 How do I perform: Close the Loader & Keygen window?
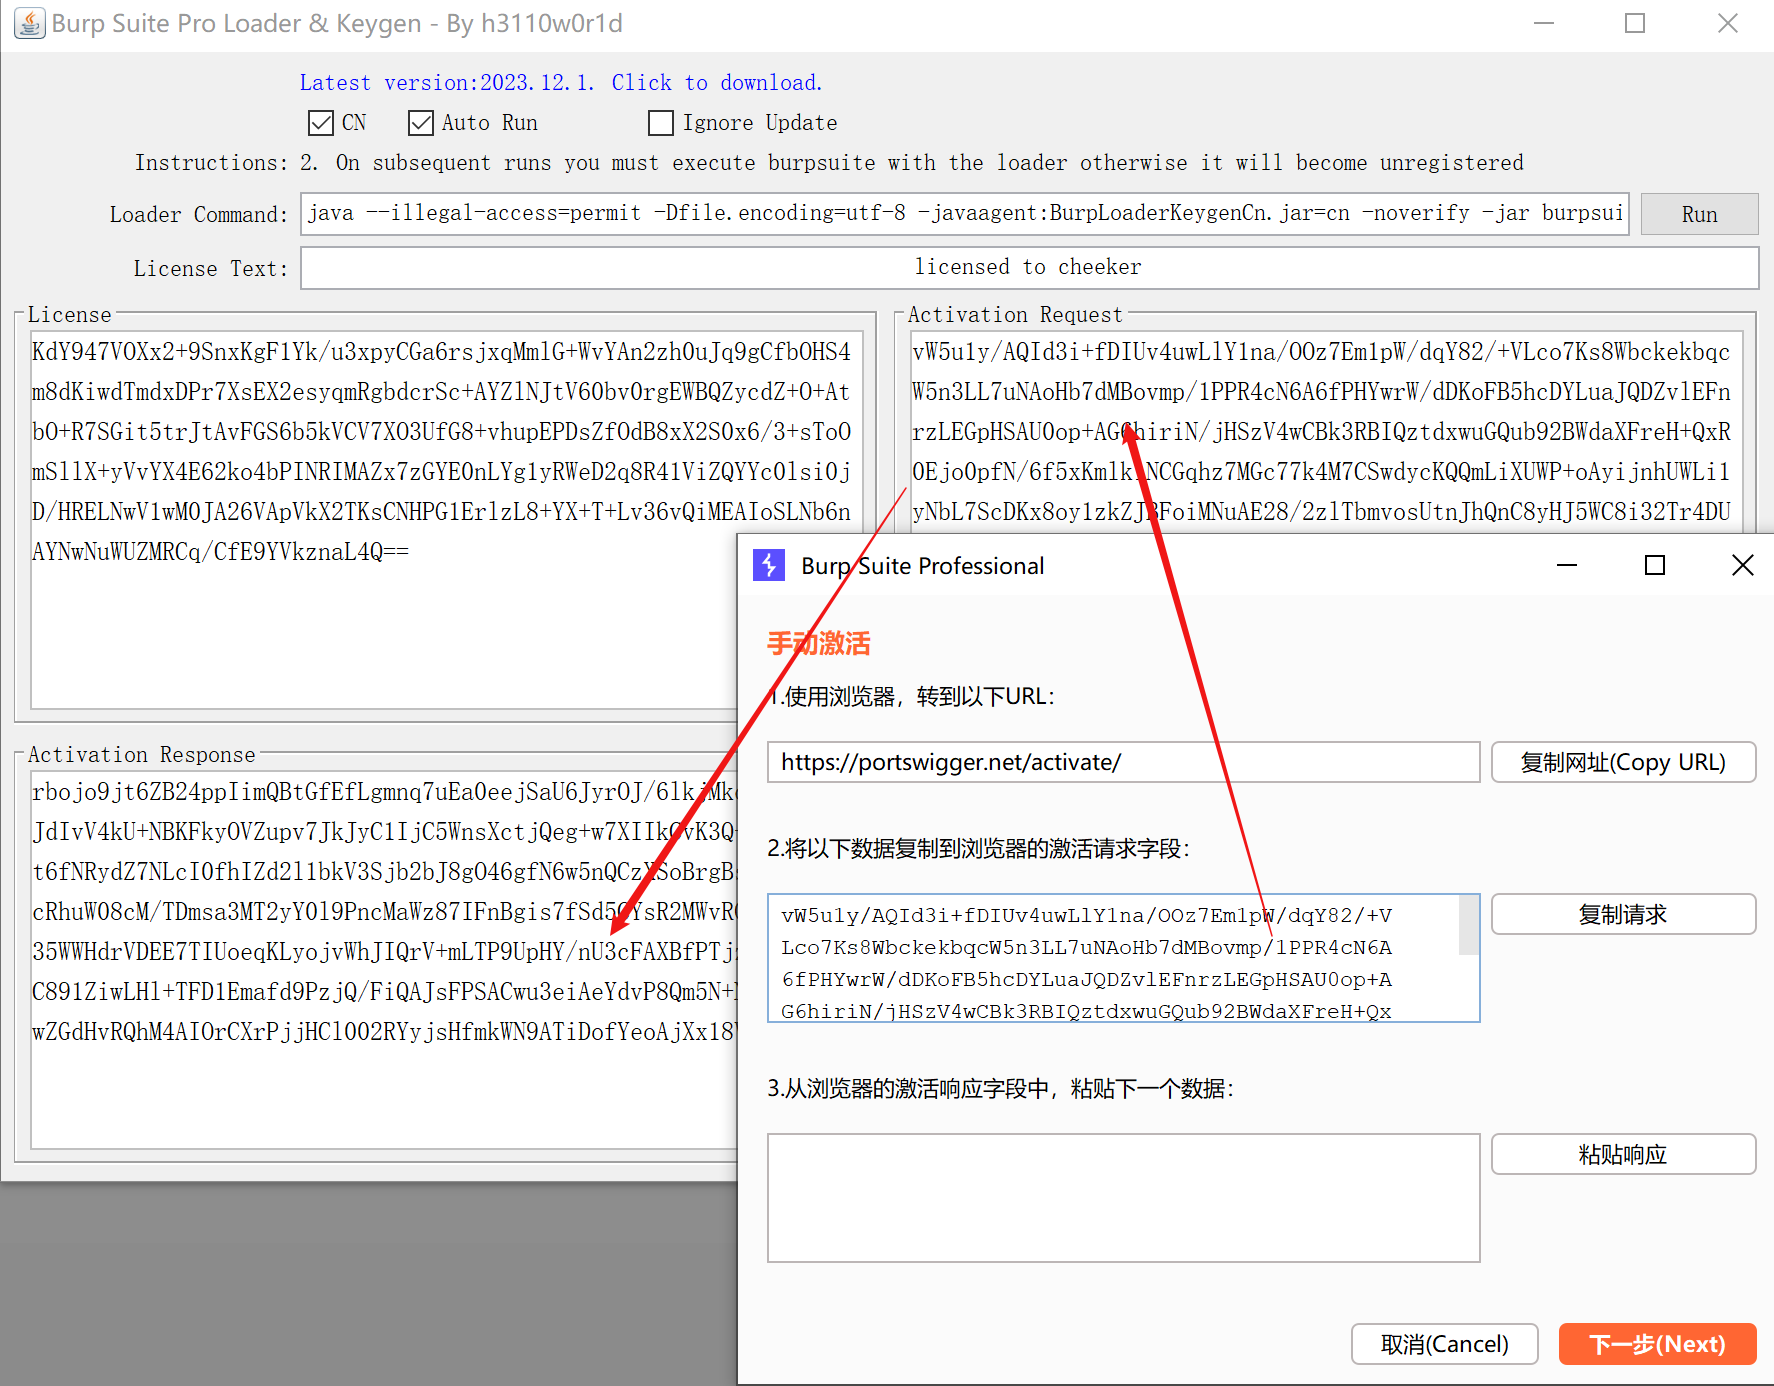[x=1727, y=23]
